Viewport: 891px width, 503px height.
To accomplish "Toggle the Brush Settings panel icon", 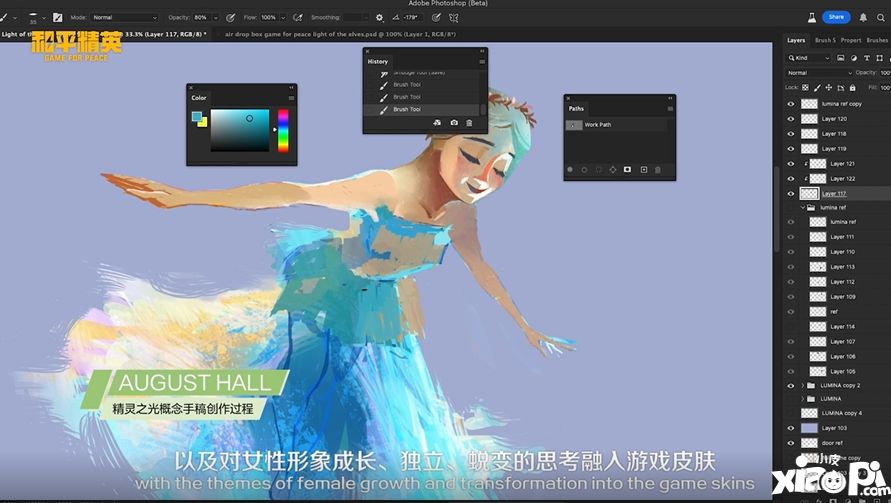I will coord(57,18).
